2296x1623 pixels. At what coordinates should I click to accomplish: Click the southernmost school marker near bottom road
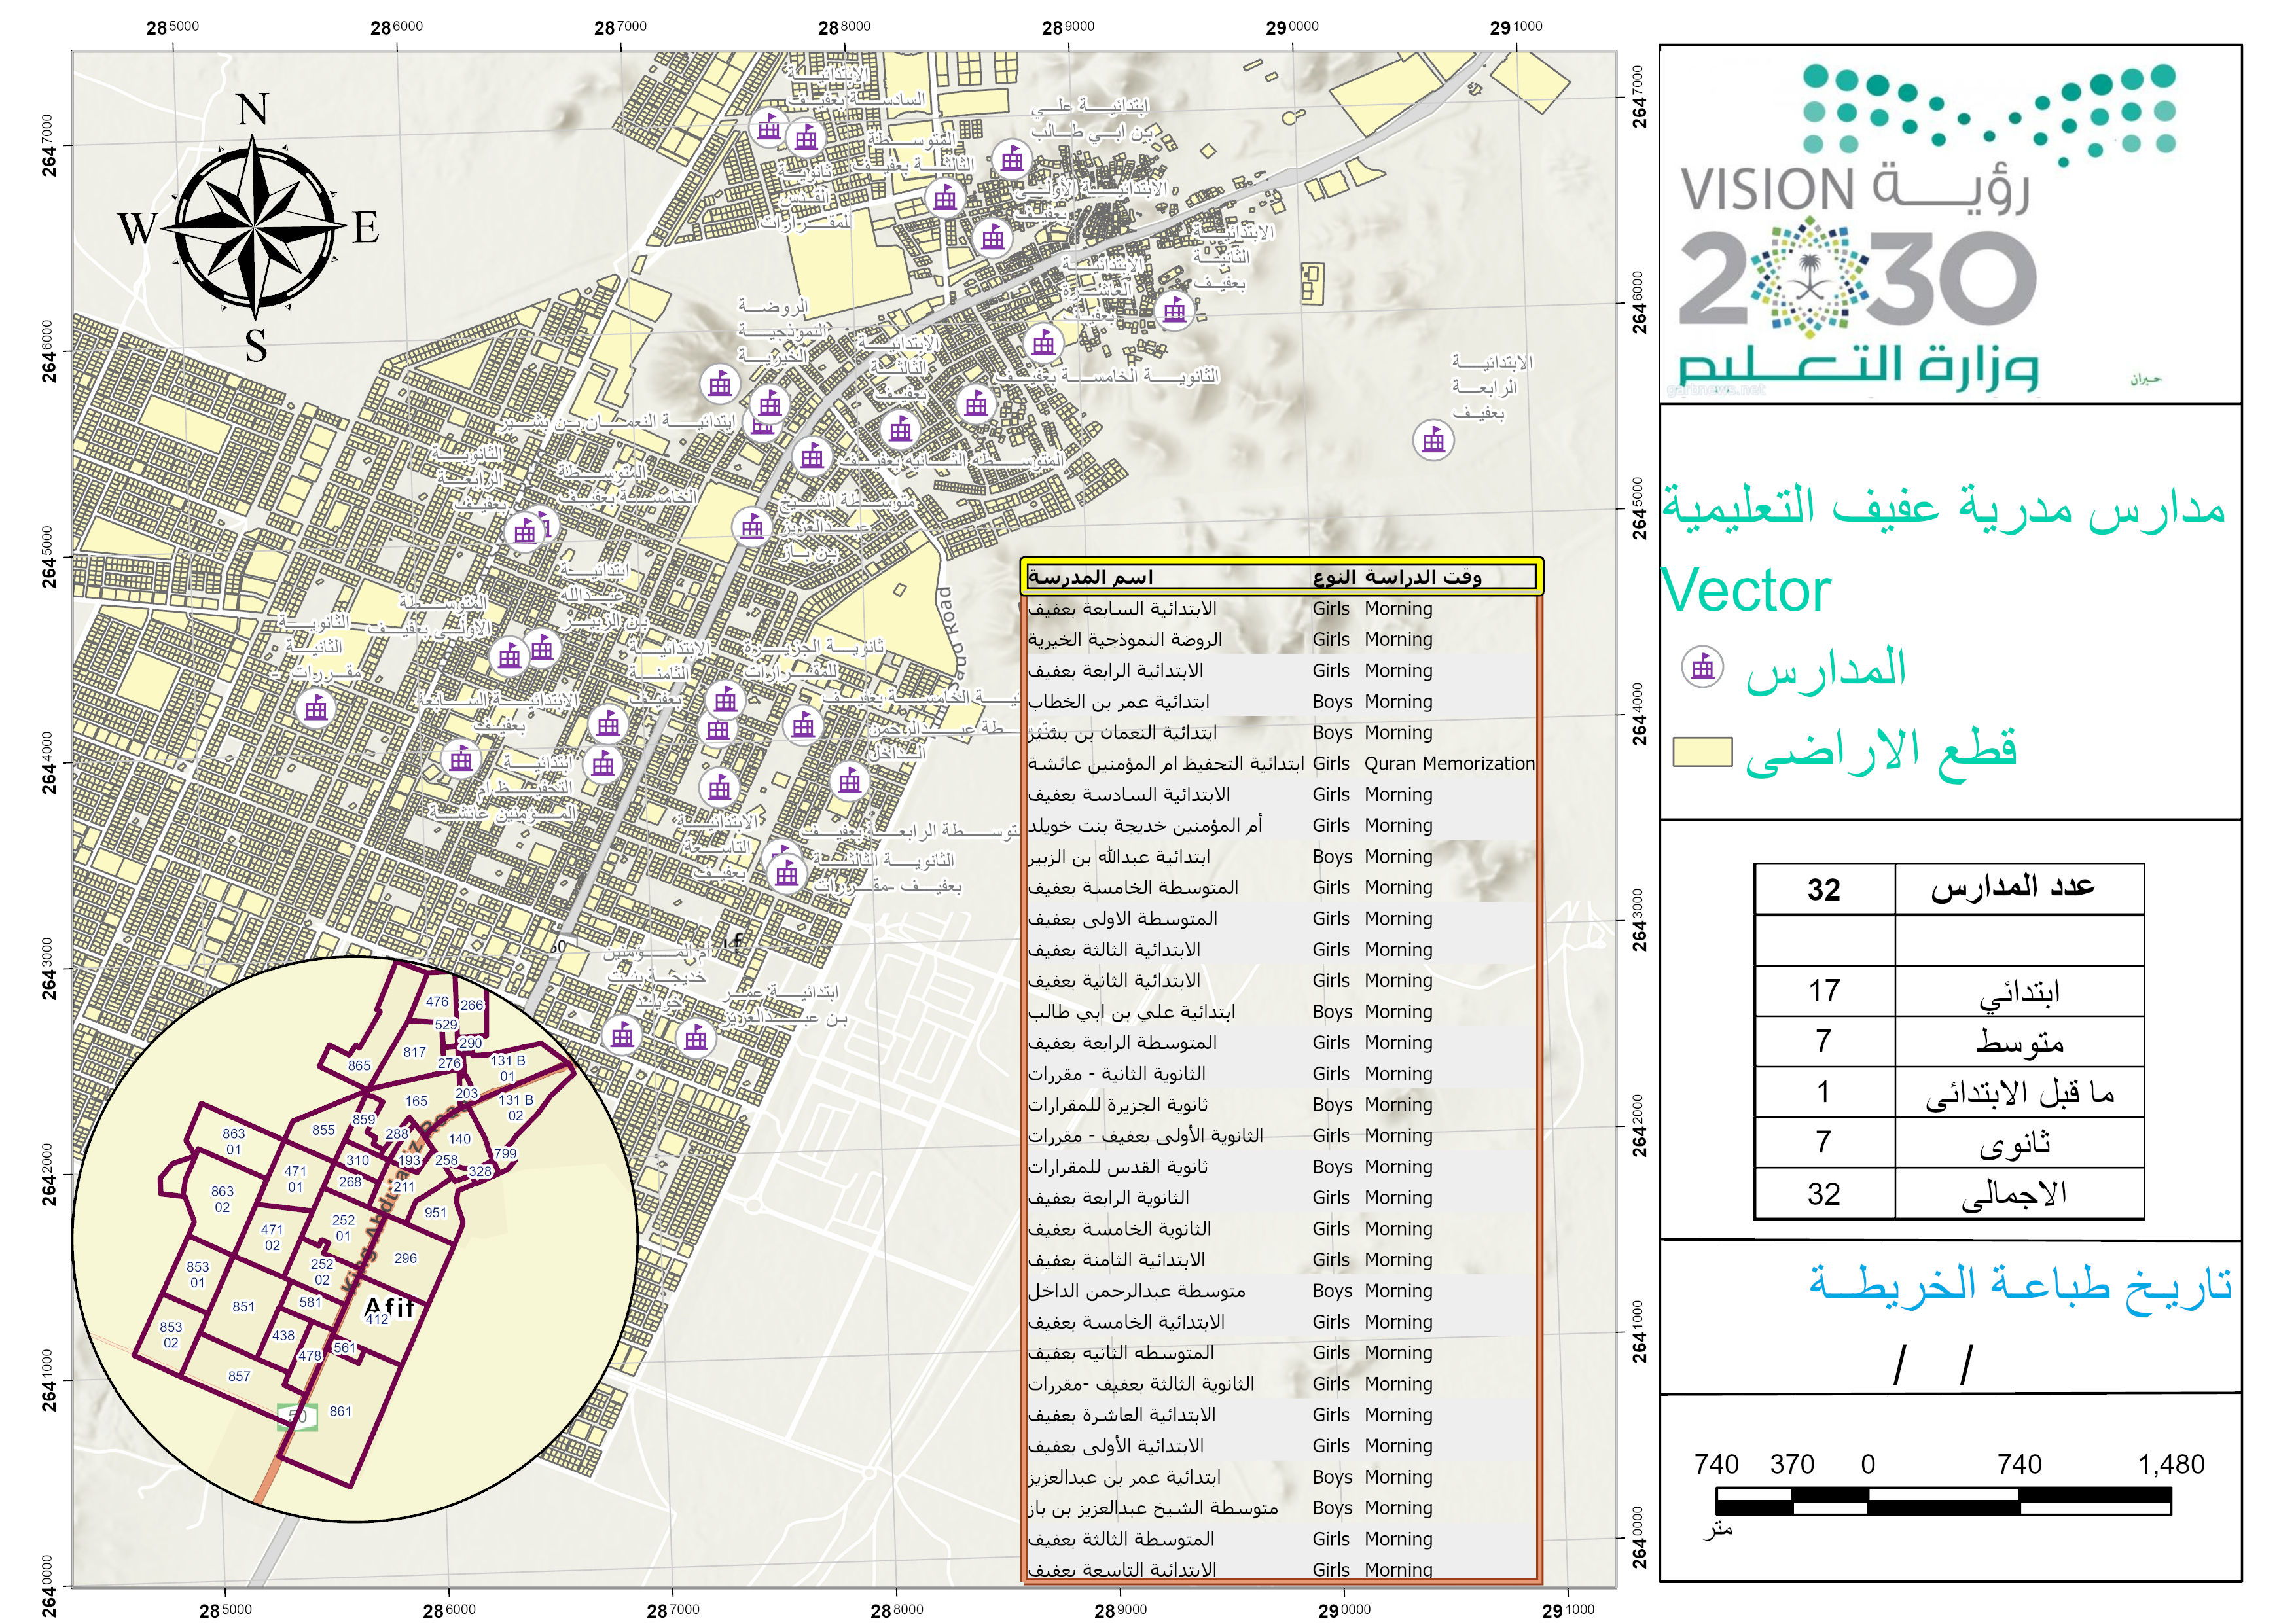click(x=696, y=1038)
